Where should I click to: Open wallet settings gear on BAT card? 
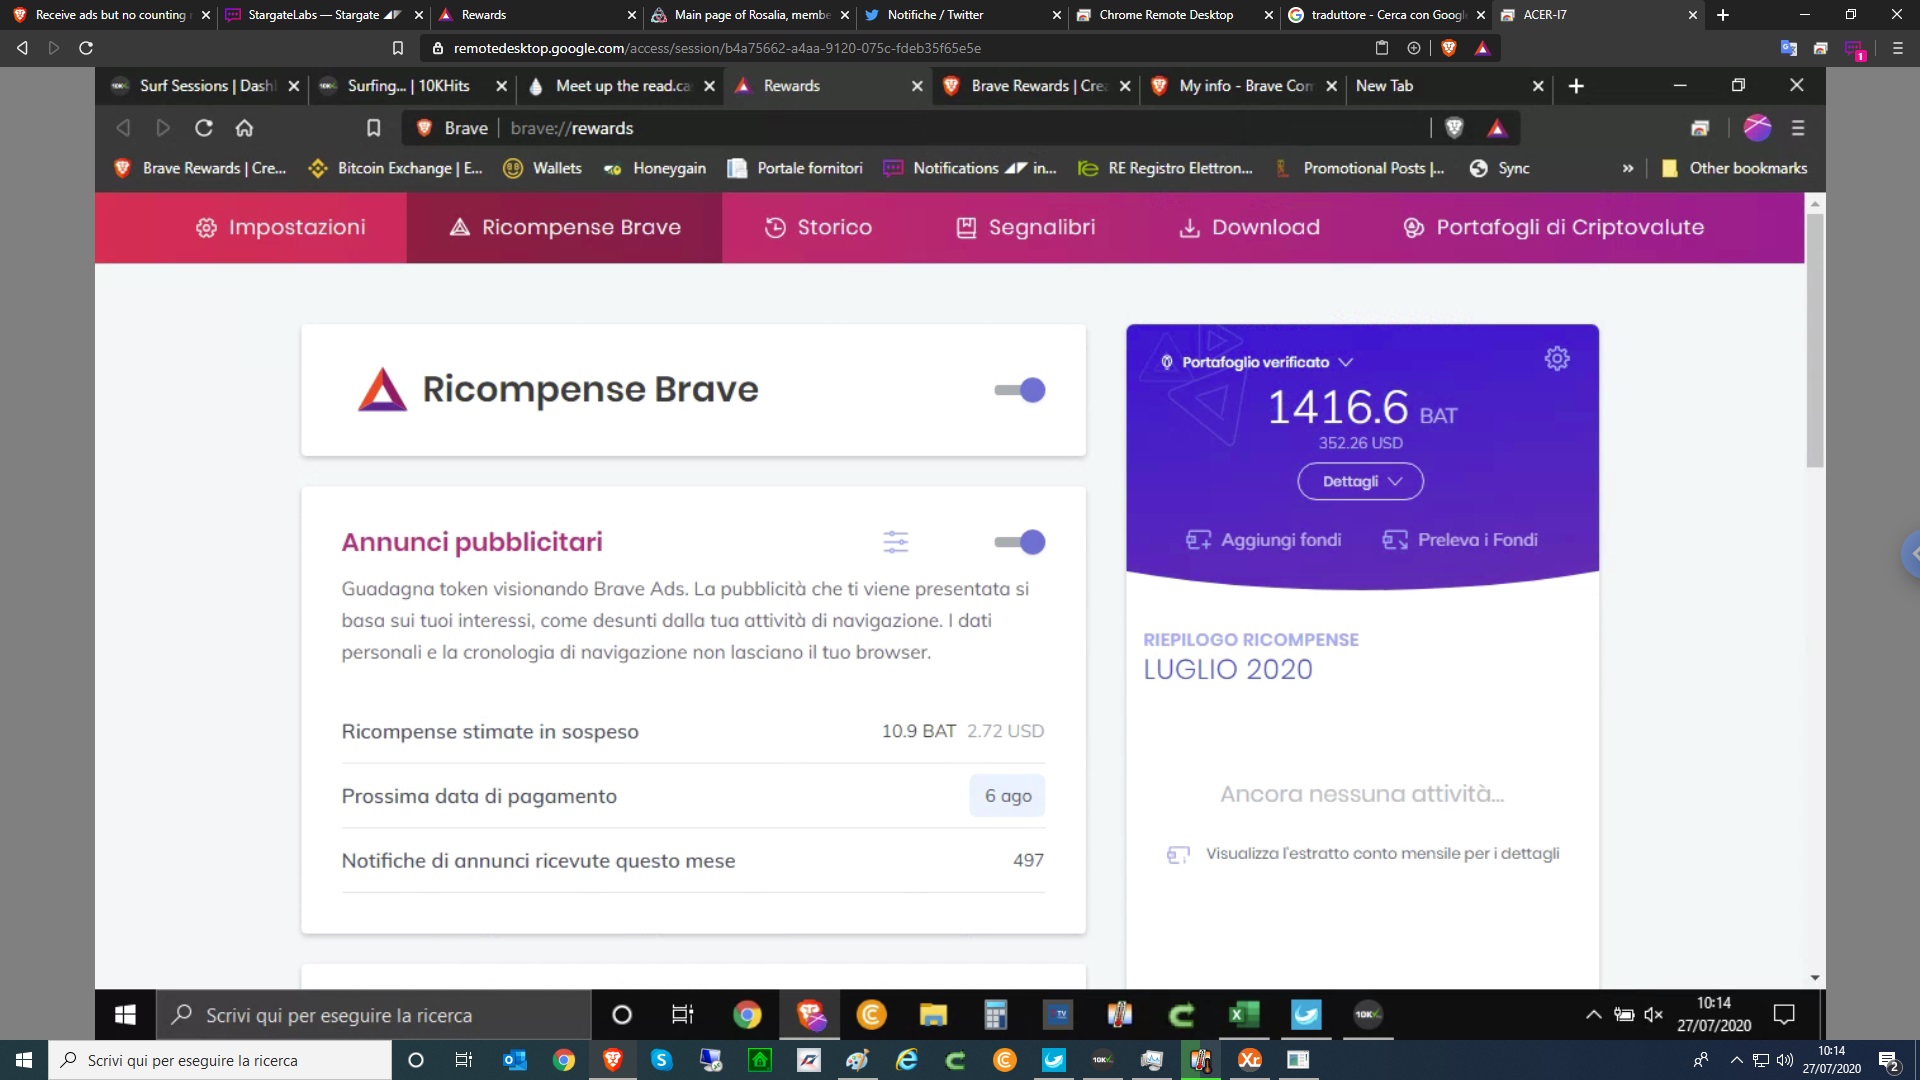pyautogui.click(x=1557, y=358)
